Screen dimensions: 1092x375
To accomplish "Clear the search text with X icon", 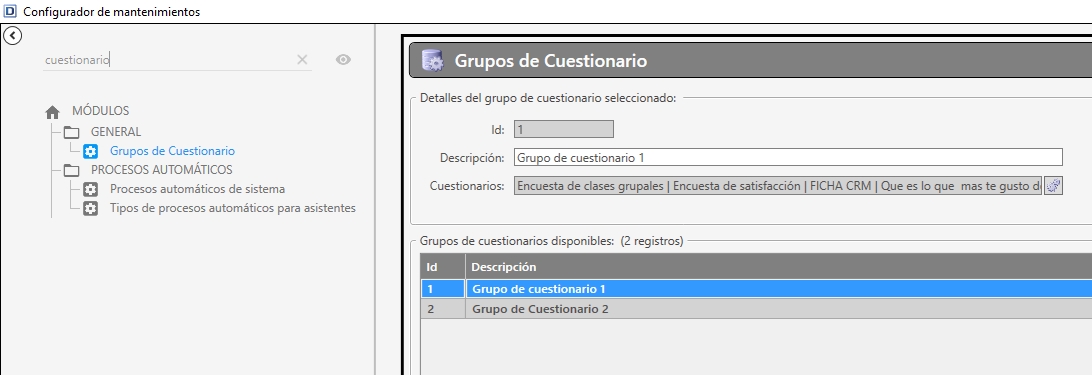I will (x=302, y=60).
